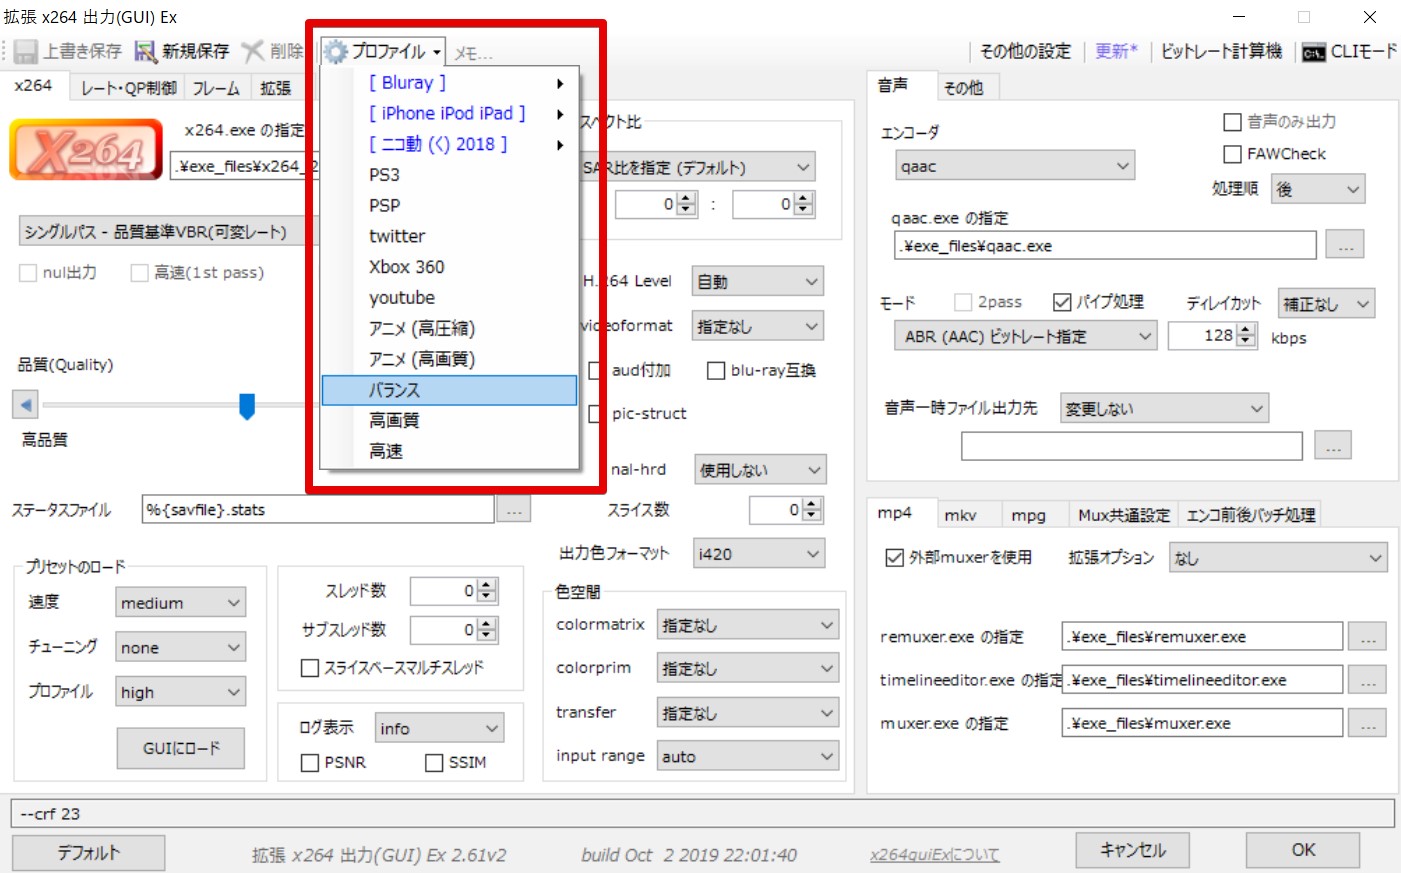Open the 処理順 dropdown

pyautogui.click(x=1318, y=189)
